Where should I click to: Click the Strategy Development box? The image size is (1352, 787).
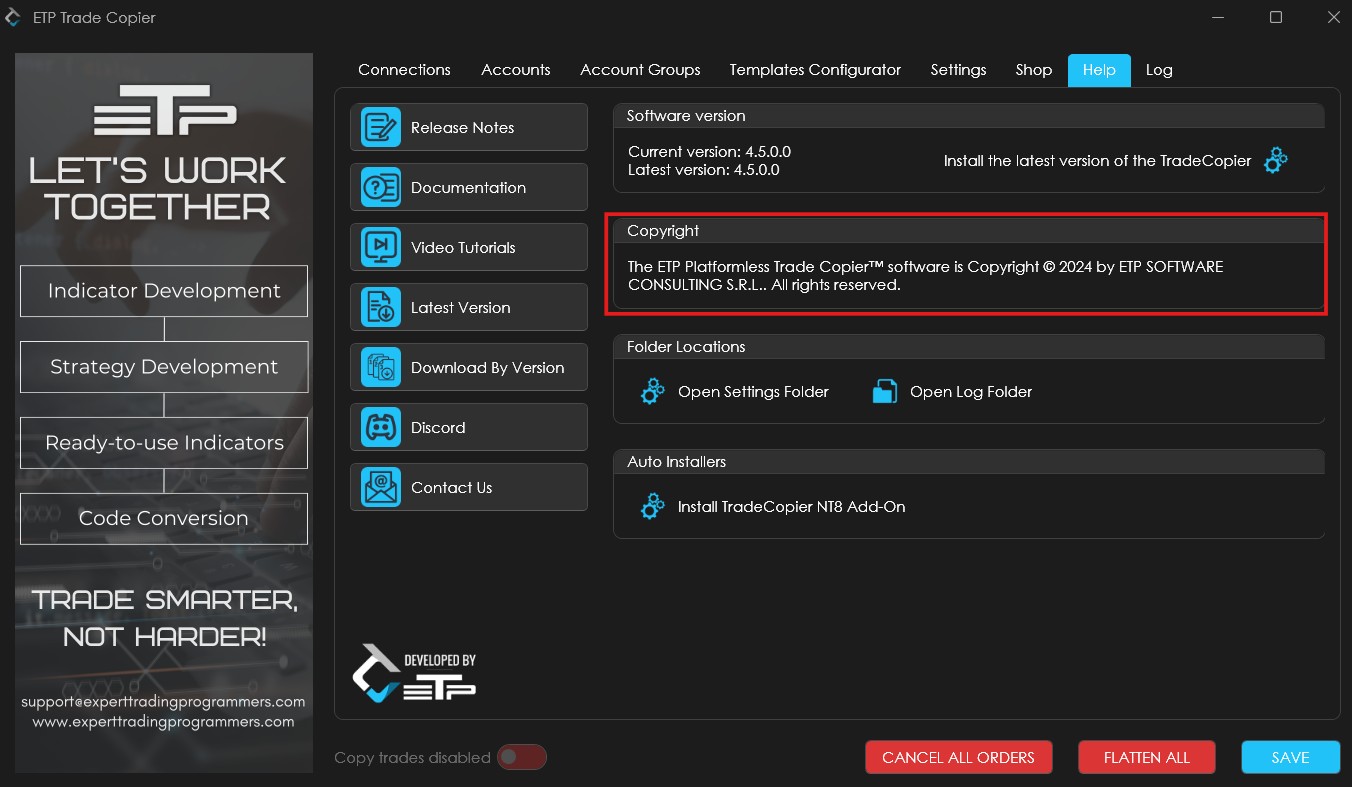coord(164,367)
